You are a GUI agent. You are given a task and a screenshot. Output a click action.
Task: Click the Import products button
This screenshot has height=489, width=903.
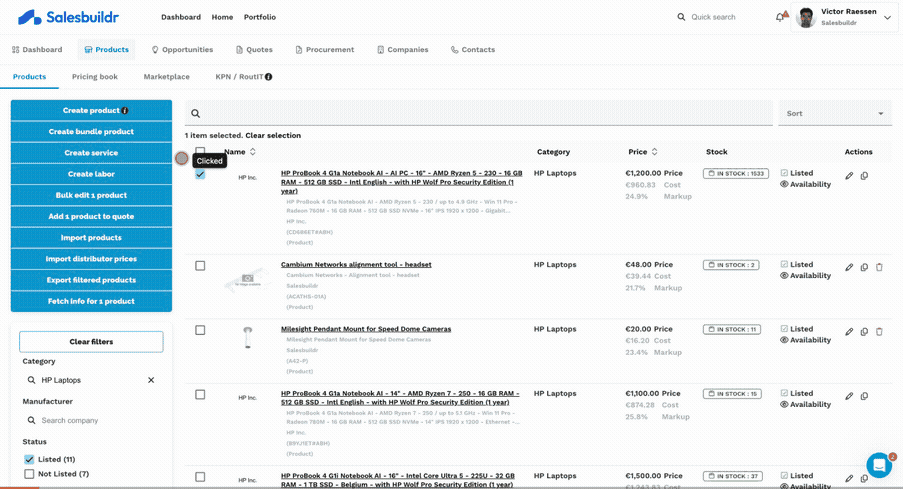91,238
